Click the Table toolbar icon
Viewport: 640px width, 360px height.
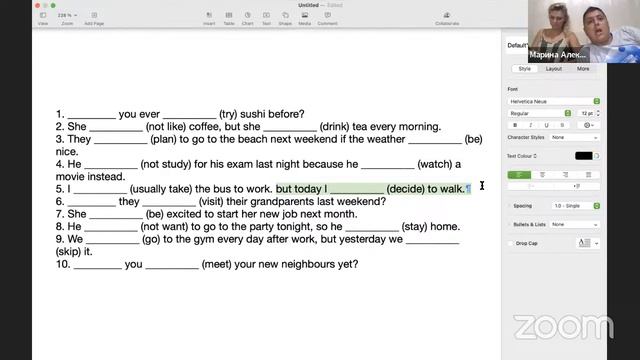point(229,16)
